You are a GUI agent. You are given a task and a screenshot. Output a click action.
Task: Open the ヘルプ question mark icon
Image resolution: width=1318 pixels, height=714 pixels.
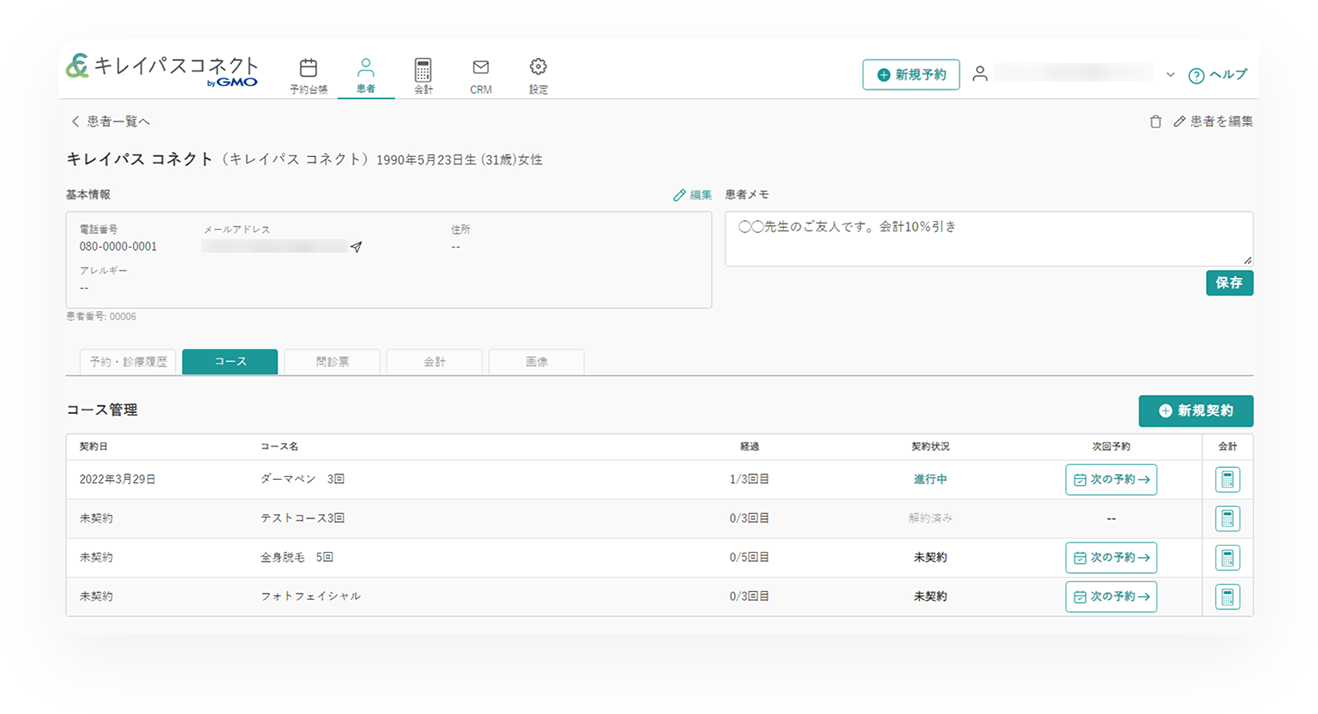[x=1196, y=75]
